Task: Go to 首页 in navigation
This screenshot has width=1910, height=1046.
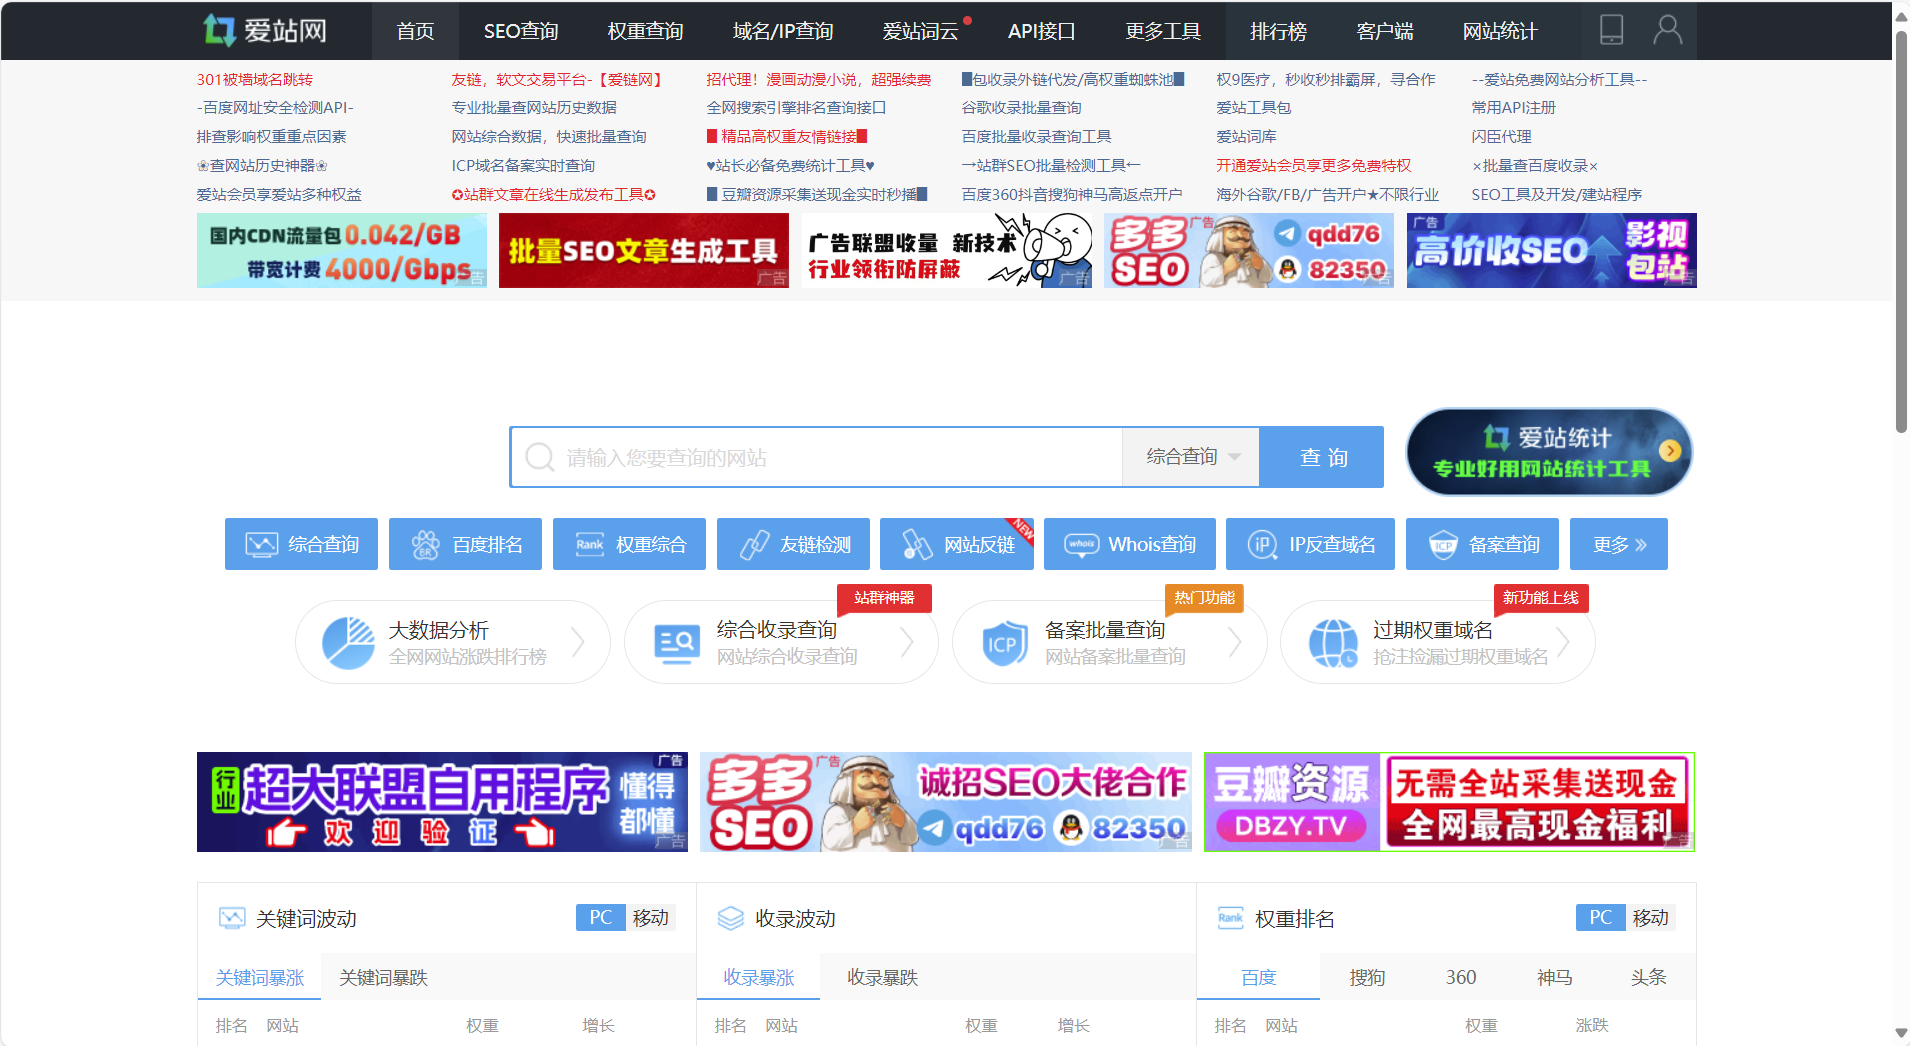Action: [x=415, y=31]
